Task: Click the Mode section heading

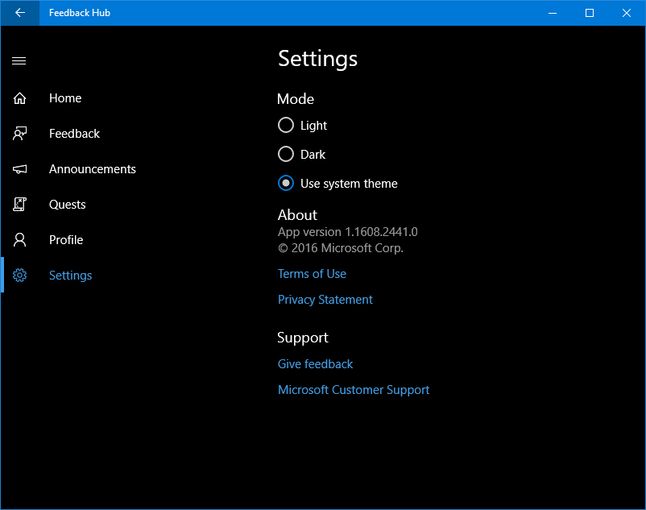Action: pos(295,99)
